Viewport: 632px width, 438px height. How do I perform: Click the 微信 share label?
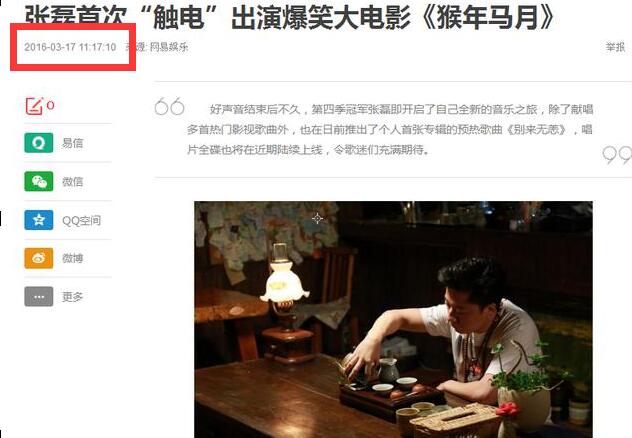click(x=73, y=181)
